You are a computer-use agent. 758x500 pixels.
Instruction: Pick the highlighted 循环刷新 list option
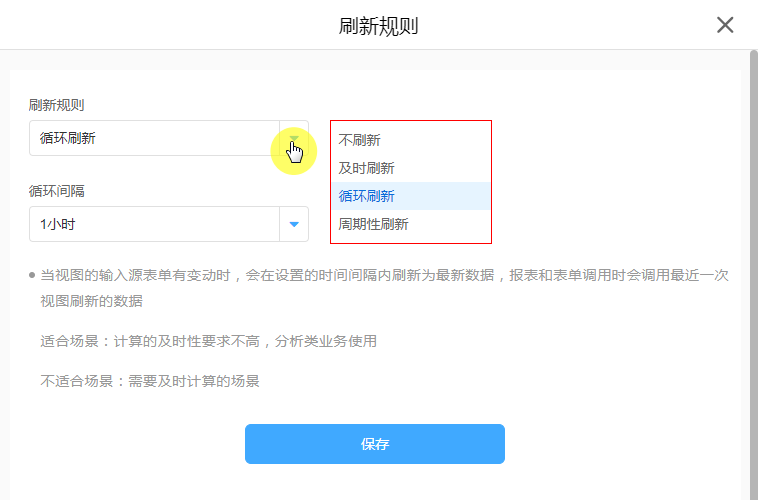coord(367,196)
